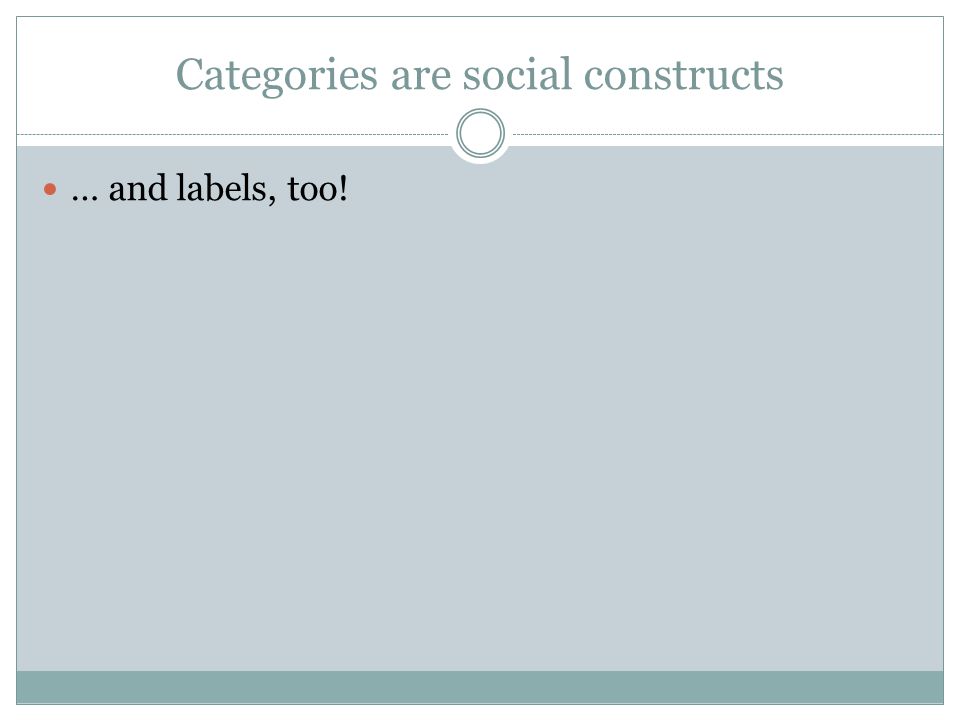Viewport: 960px width, 720px height.
Task: Click the white title header background
Action: coord(480,37)
